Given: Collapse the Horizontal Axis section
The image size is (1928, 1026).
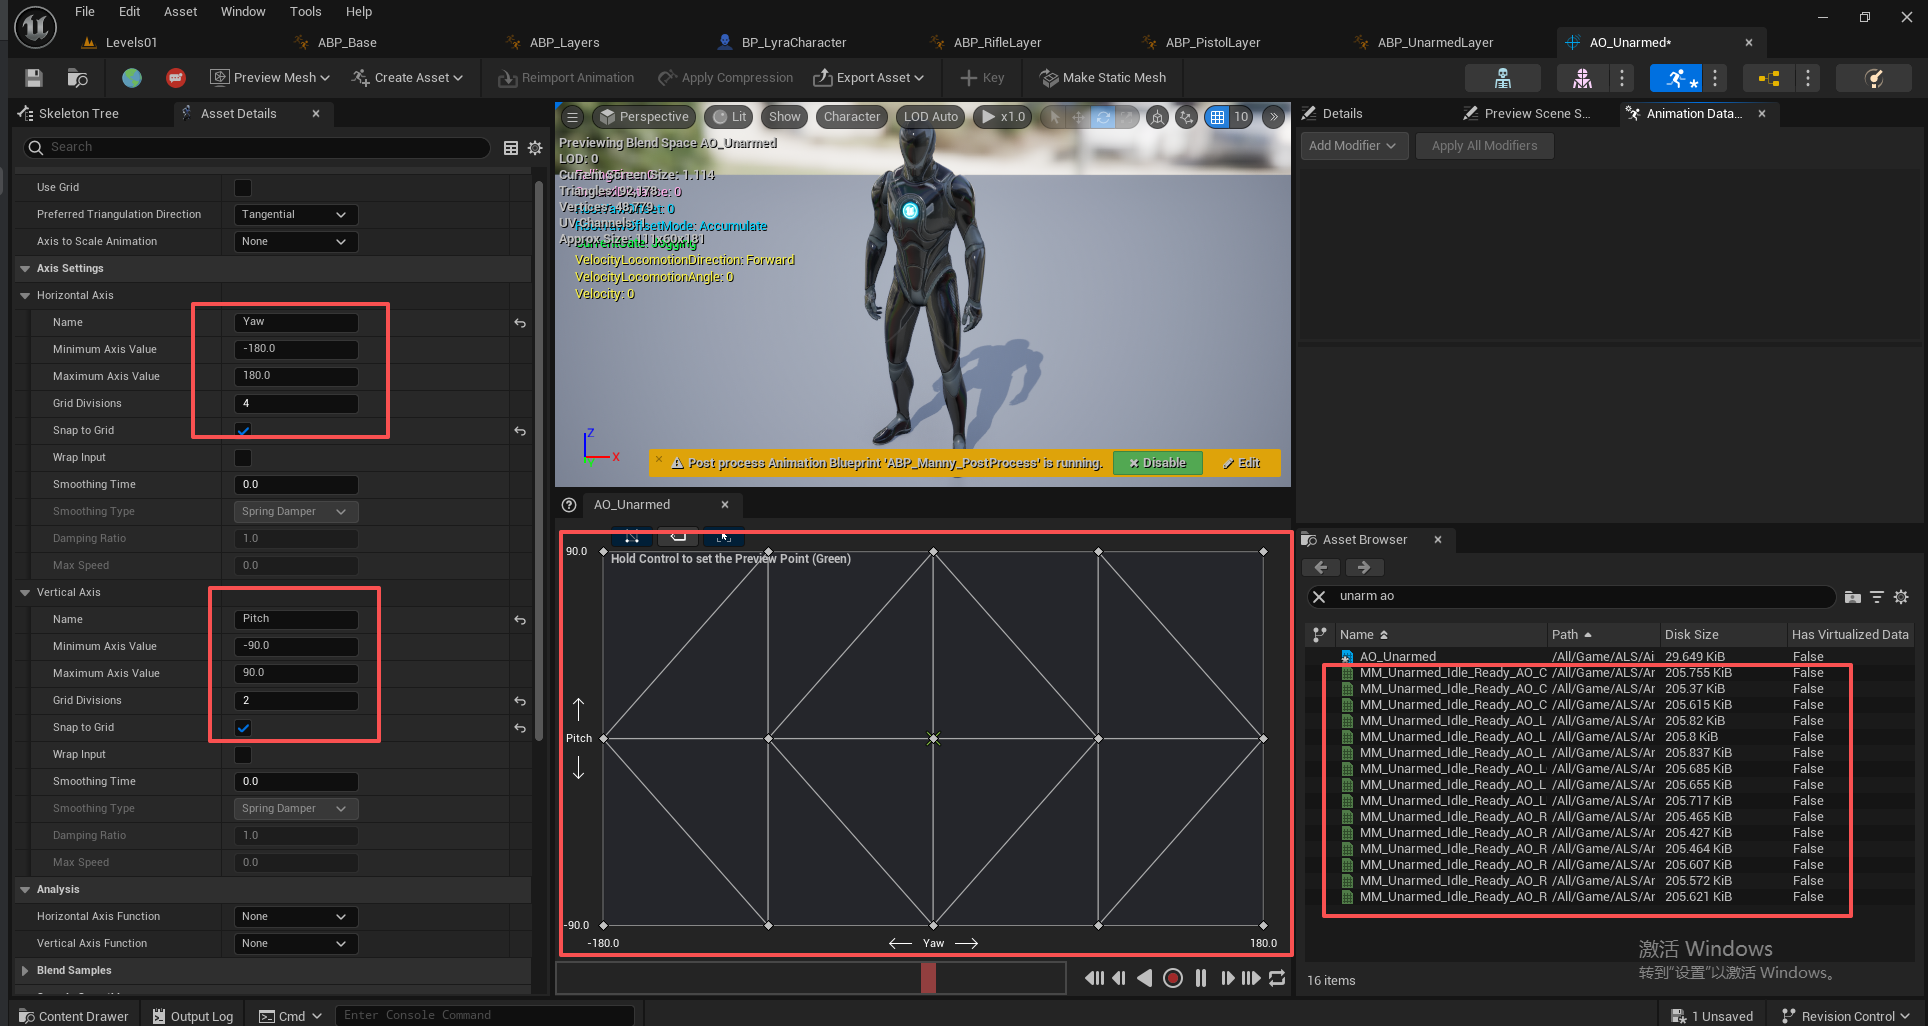Looking at the screenshot, I should click(x=25, y=296).
